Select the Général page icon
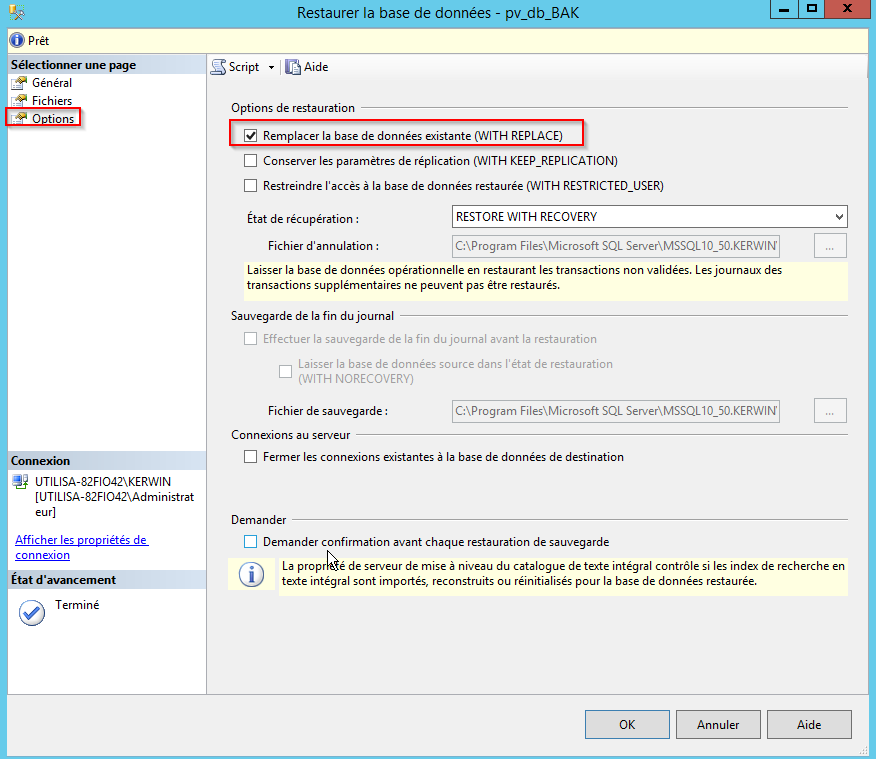This screenshot has height=759, width=876. [19, 84]
